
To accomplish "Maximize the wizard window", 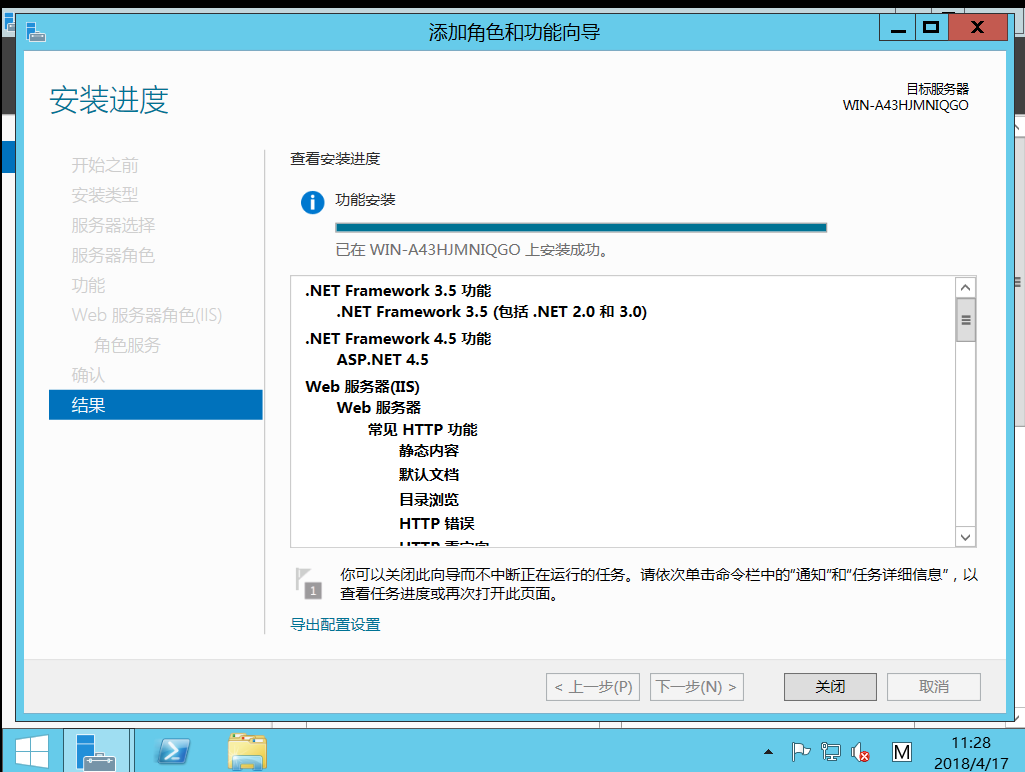I will point(931,28).
